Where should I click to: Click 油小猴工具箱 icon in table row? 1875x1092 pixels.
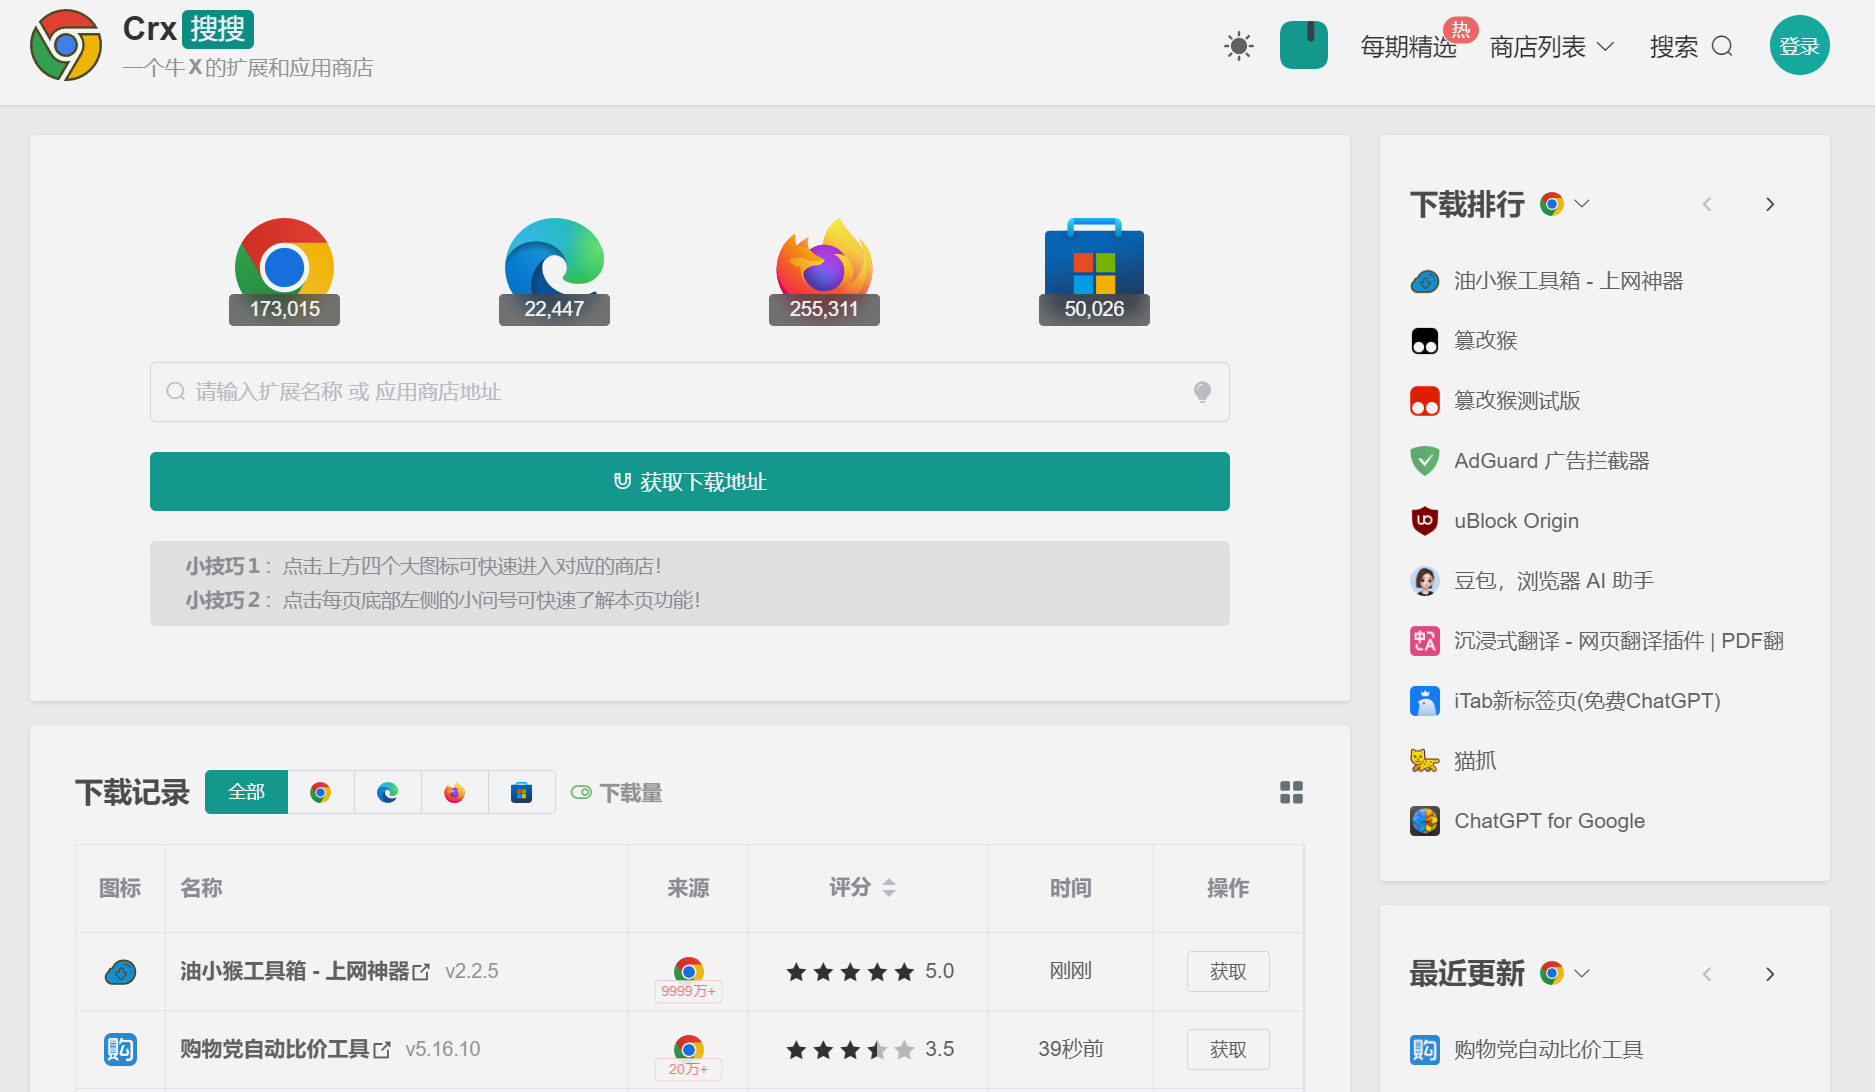pos(121,971)
